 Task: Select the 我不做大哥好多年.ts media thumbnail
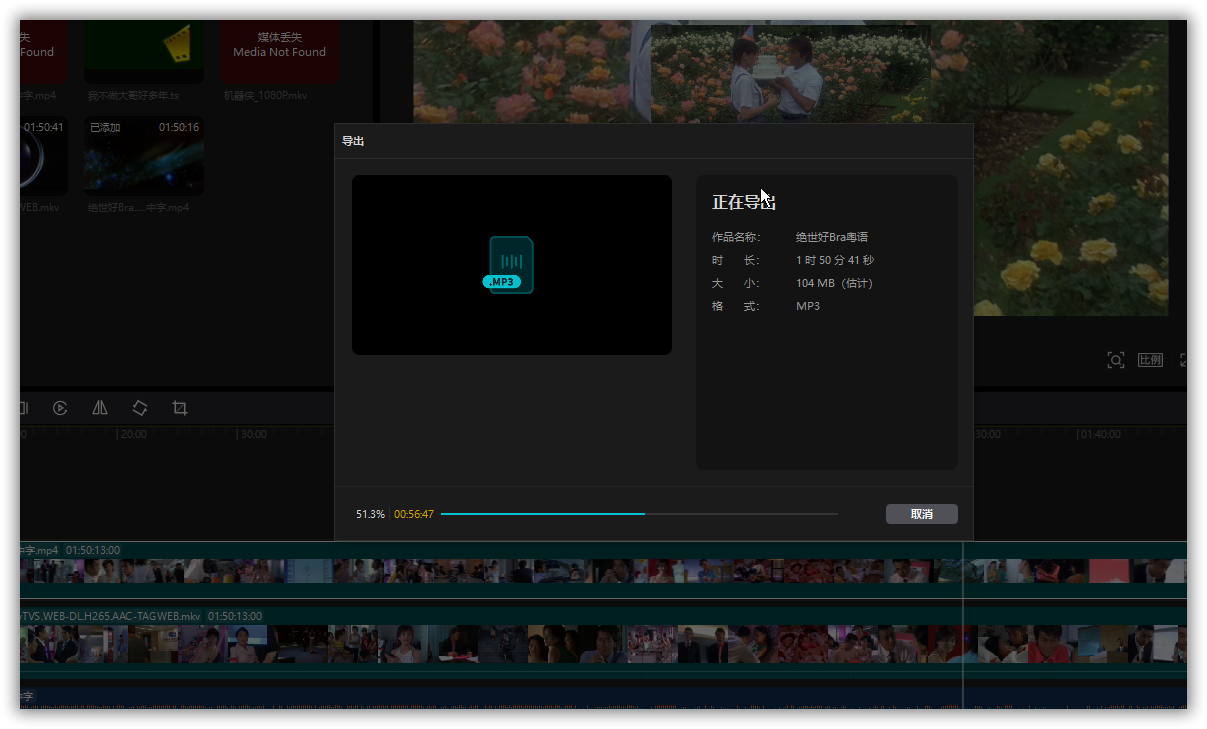click(x=144, y=50)
